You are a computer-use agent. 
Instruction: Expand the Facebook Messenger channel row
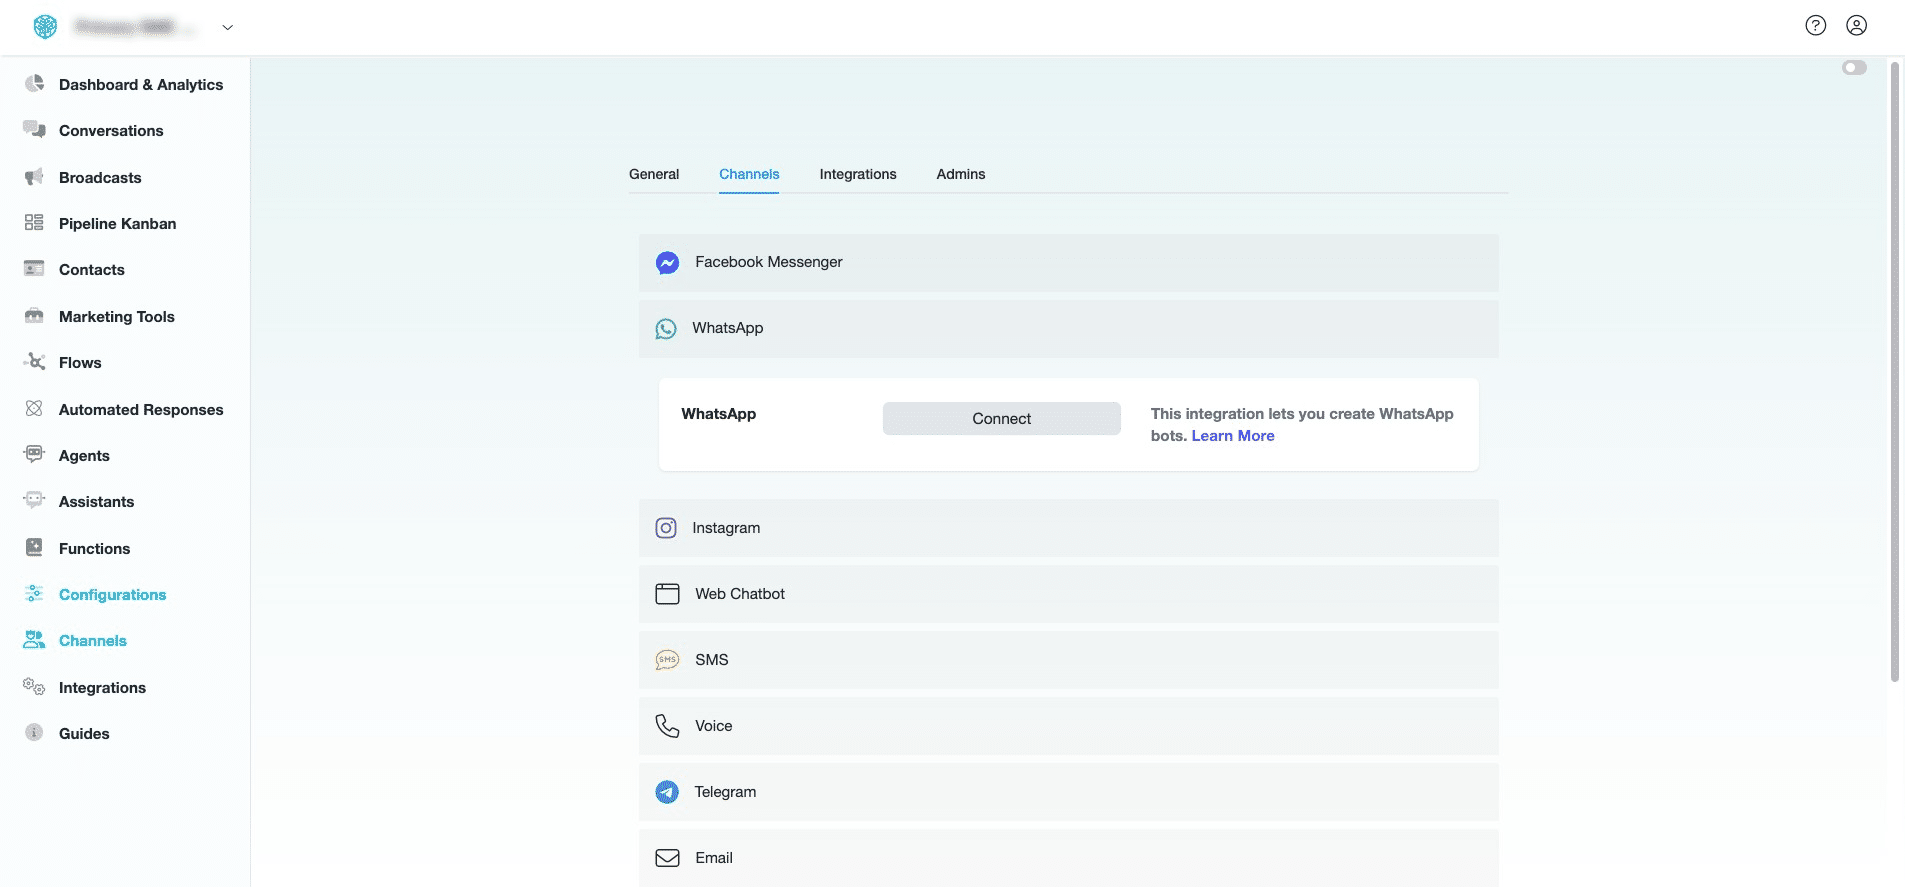[1068, 263]
